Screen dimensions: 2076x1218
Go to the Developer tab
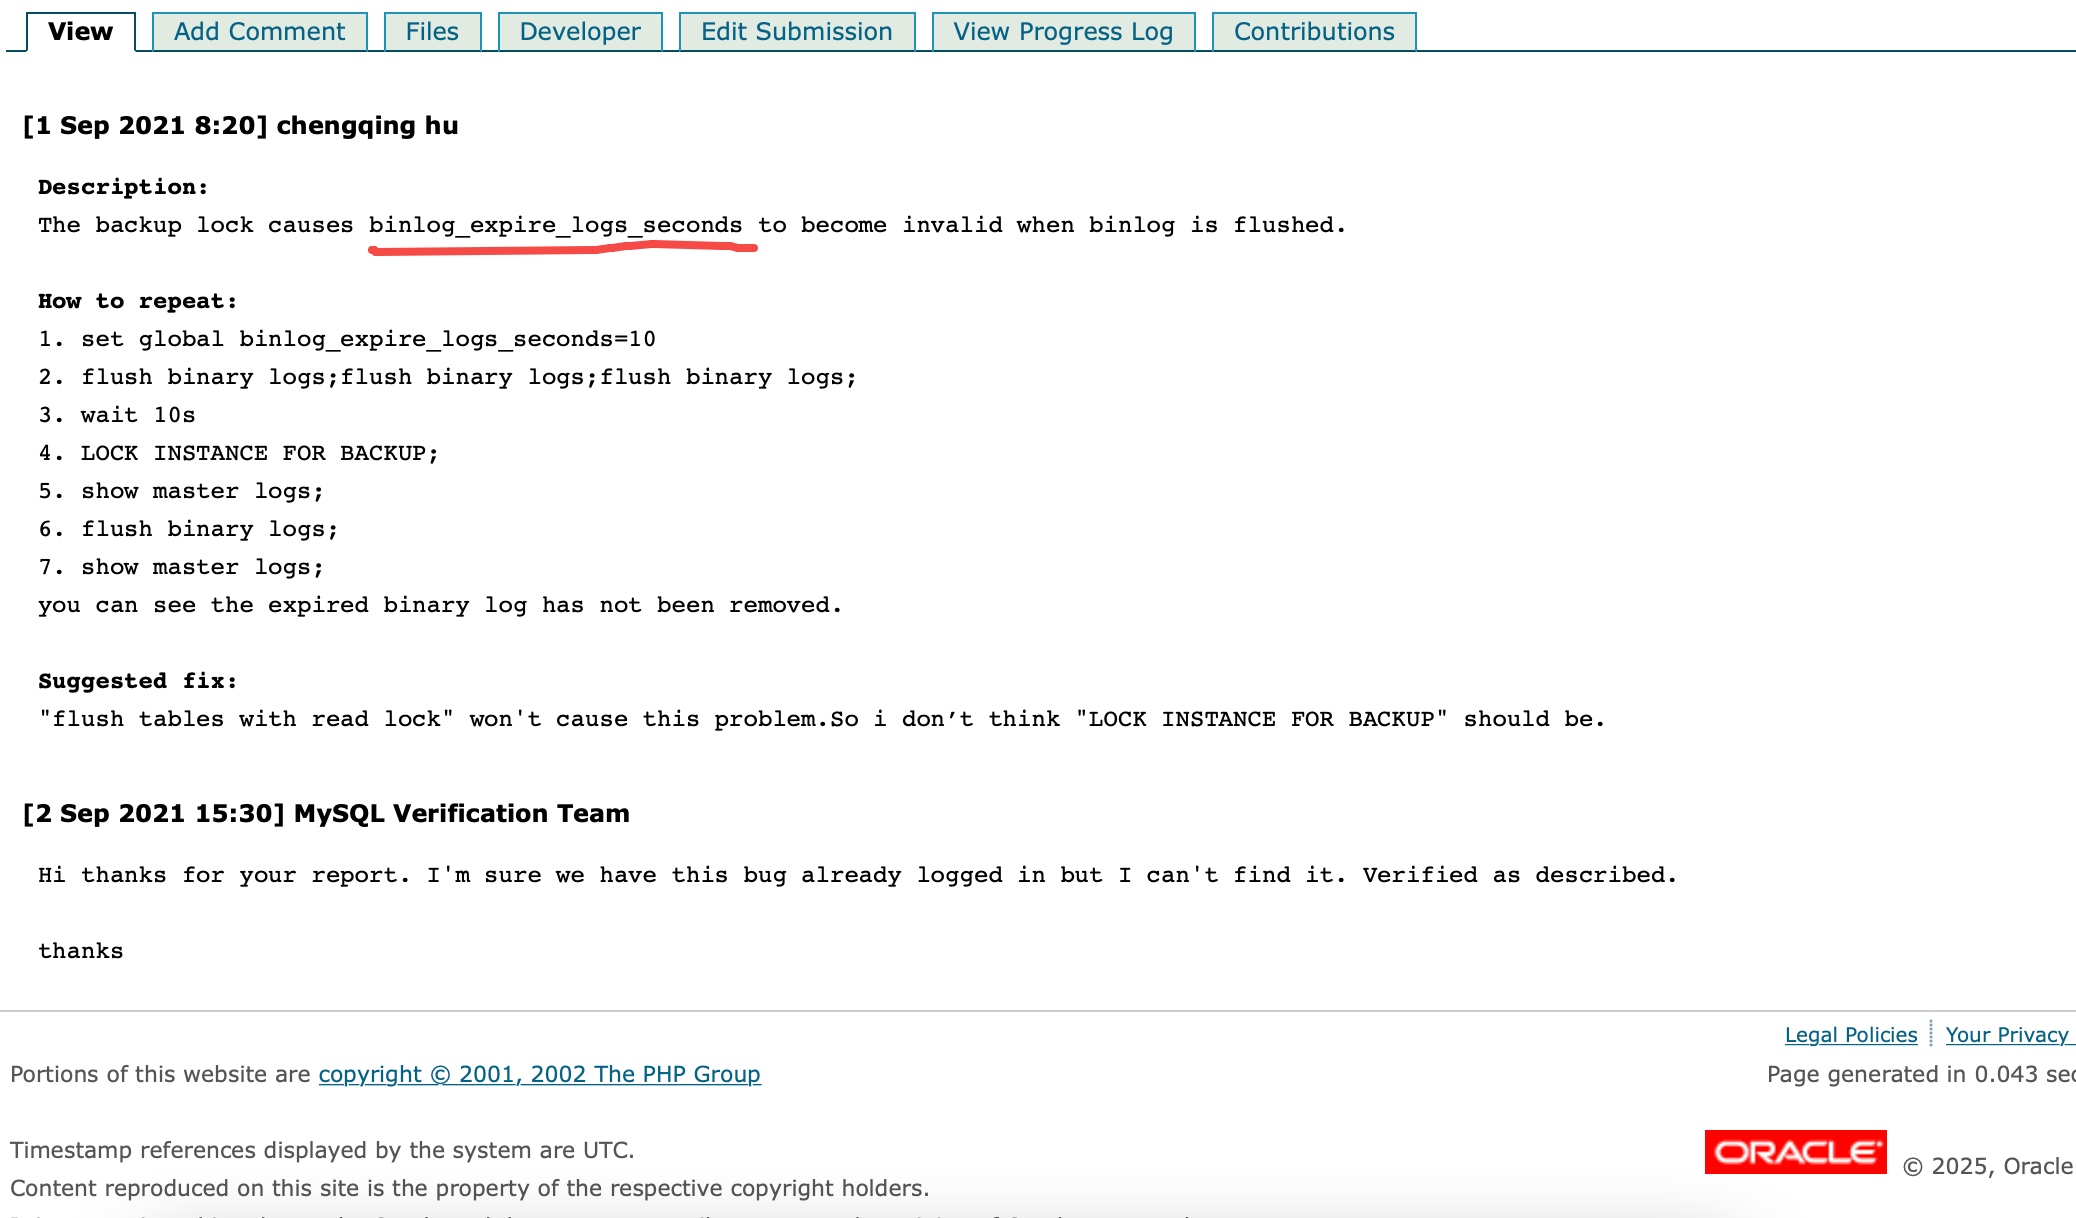click(580, 32)
